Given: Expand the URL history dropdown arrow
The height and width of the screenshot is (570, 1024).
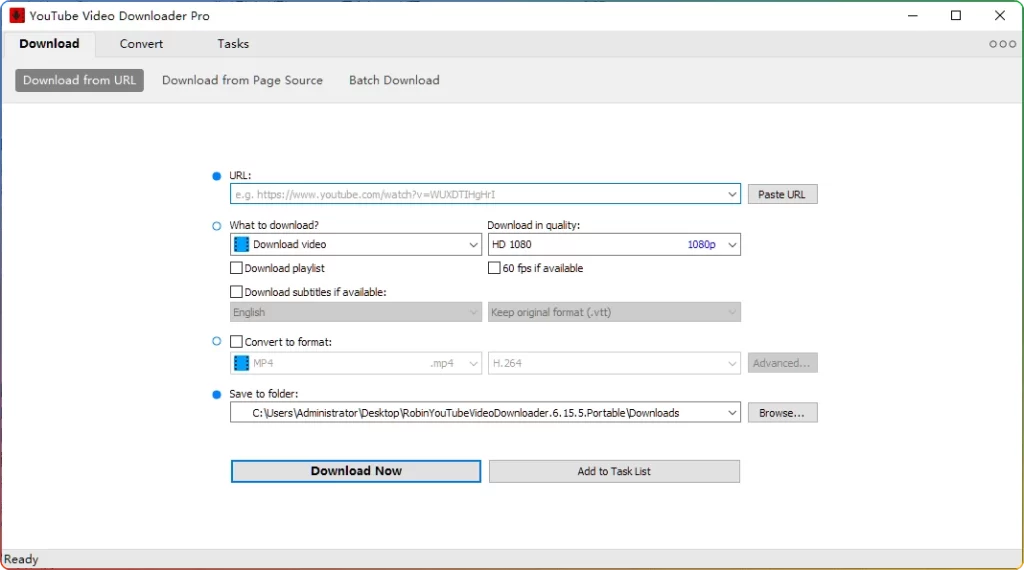Looking at the screenshot, I should click(732, 195).
